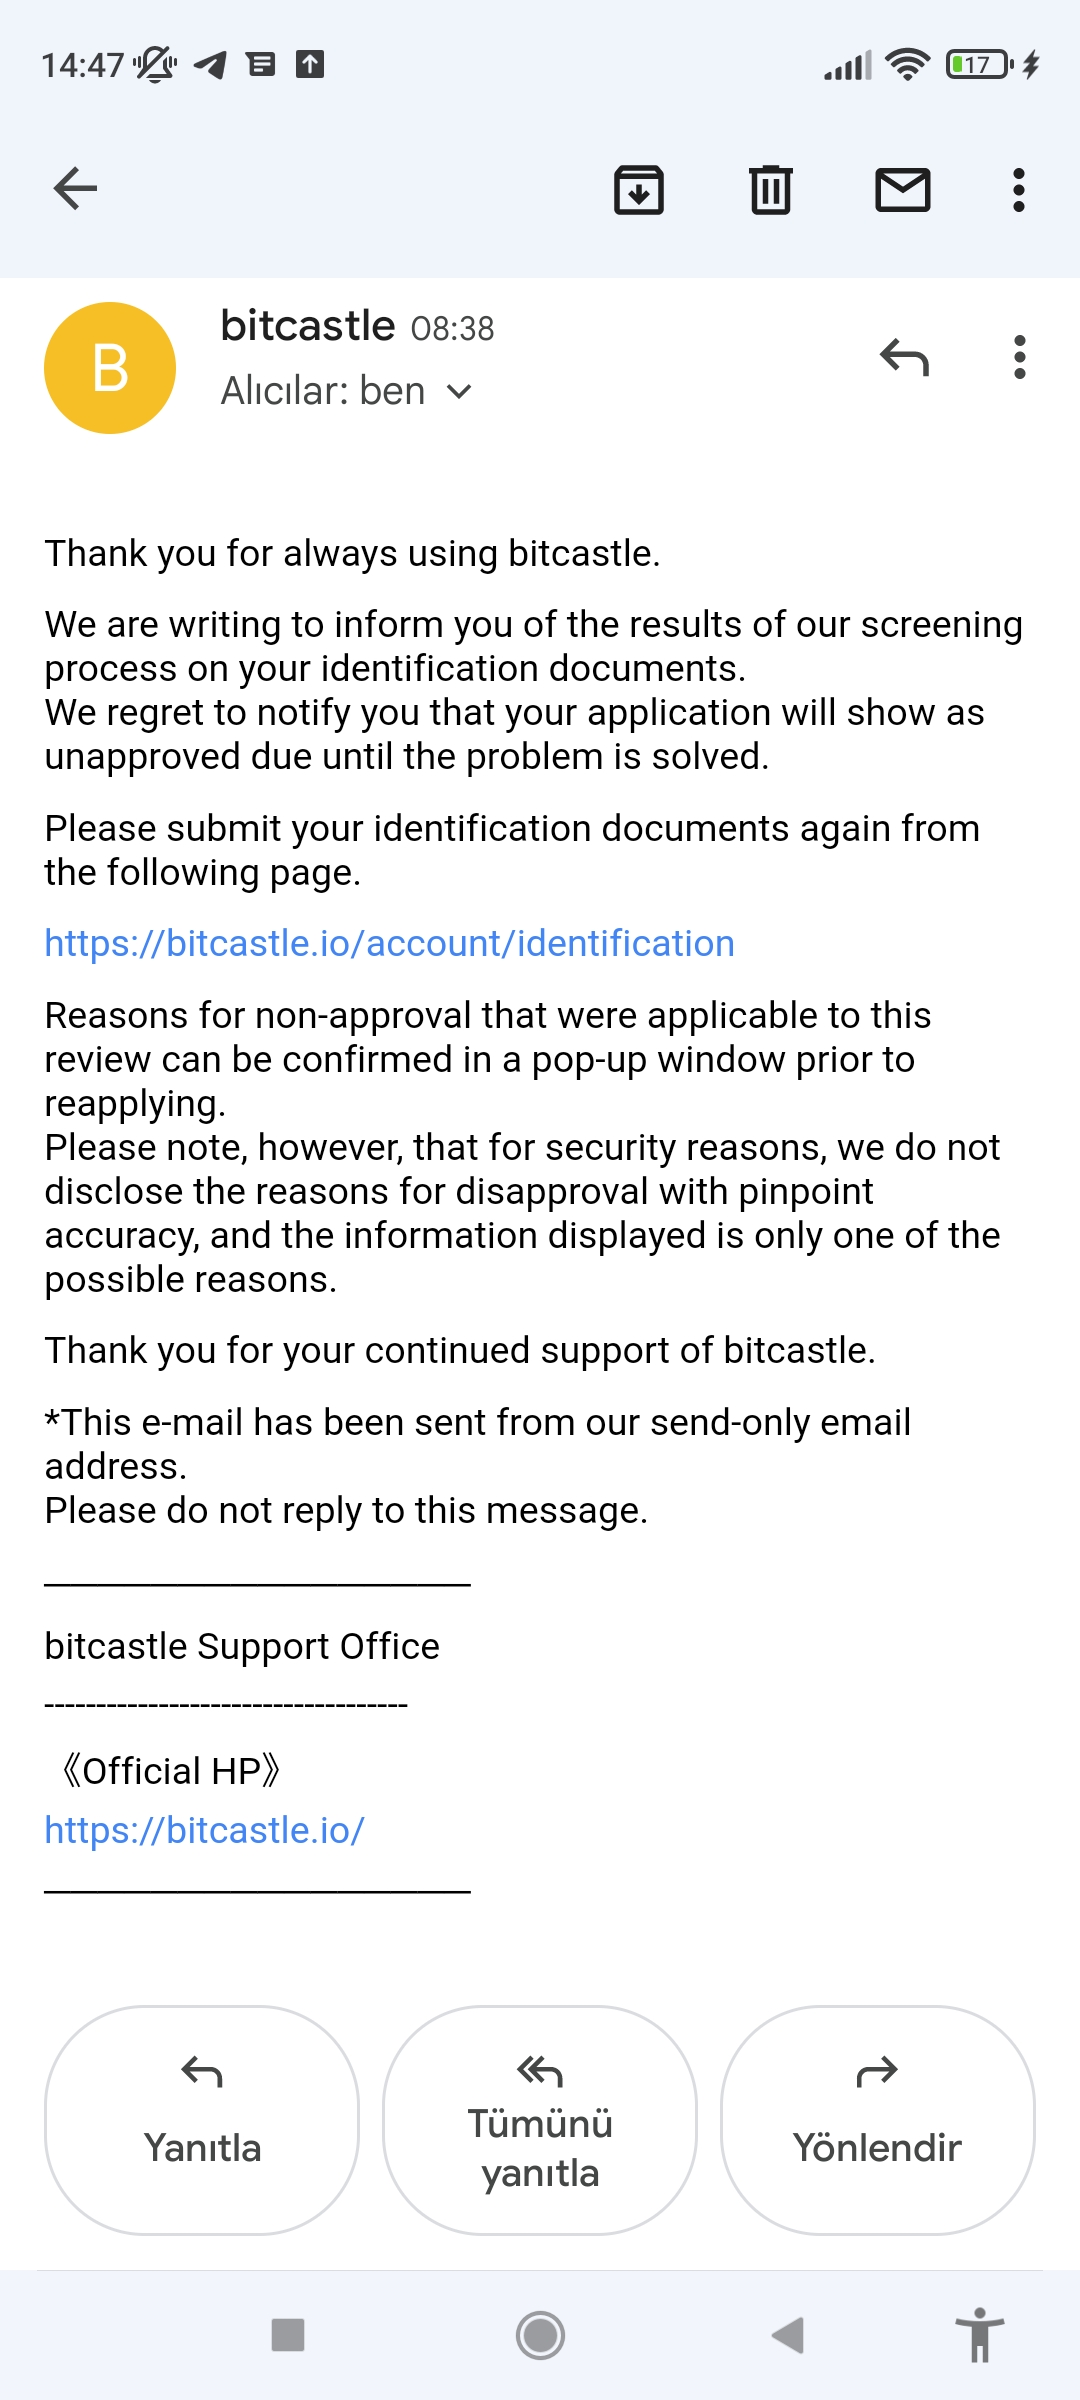The height and width of the screenshot is (2400, 1080).
Task: Delete the email with the trash icon
Action: 771,190
